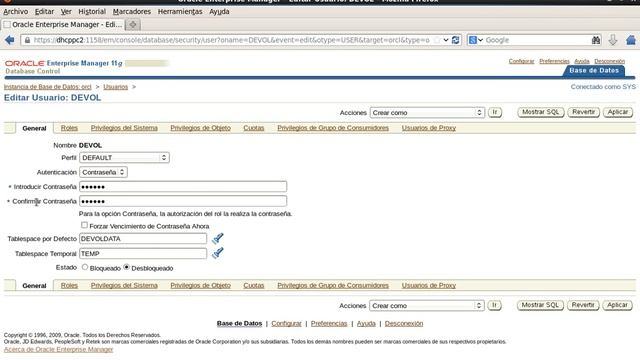Go to Instancia de Base de Datos breadcrumb
This screenshot has height=360, width=640.
point(48,87)
